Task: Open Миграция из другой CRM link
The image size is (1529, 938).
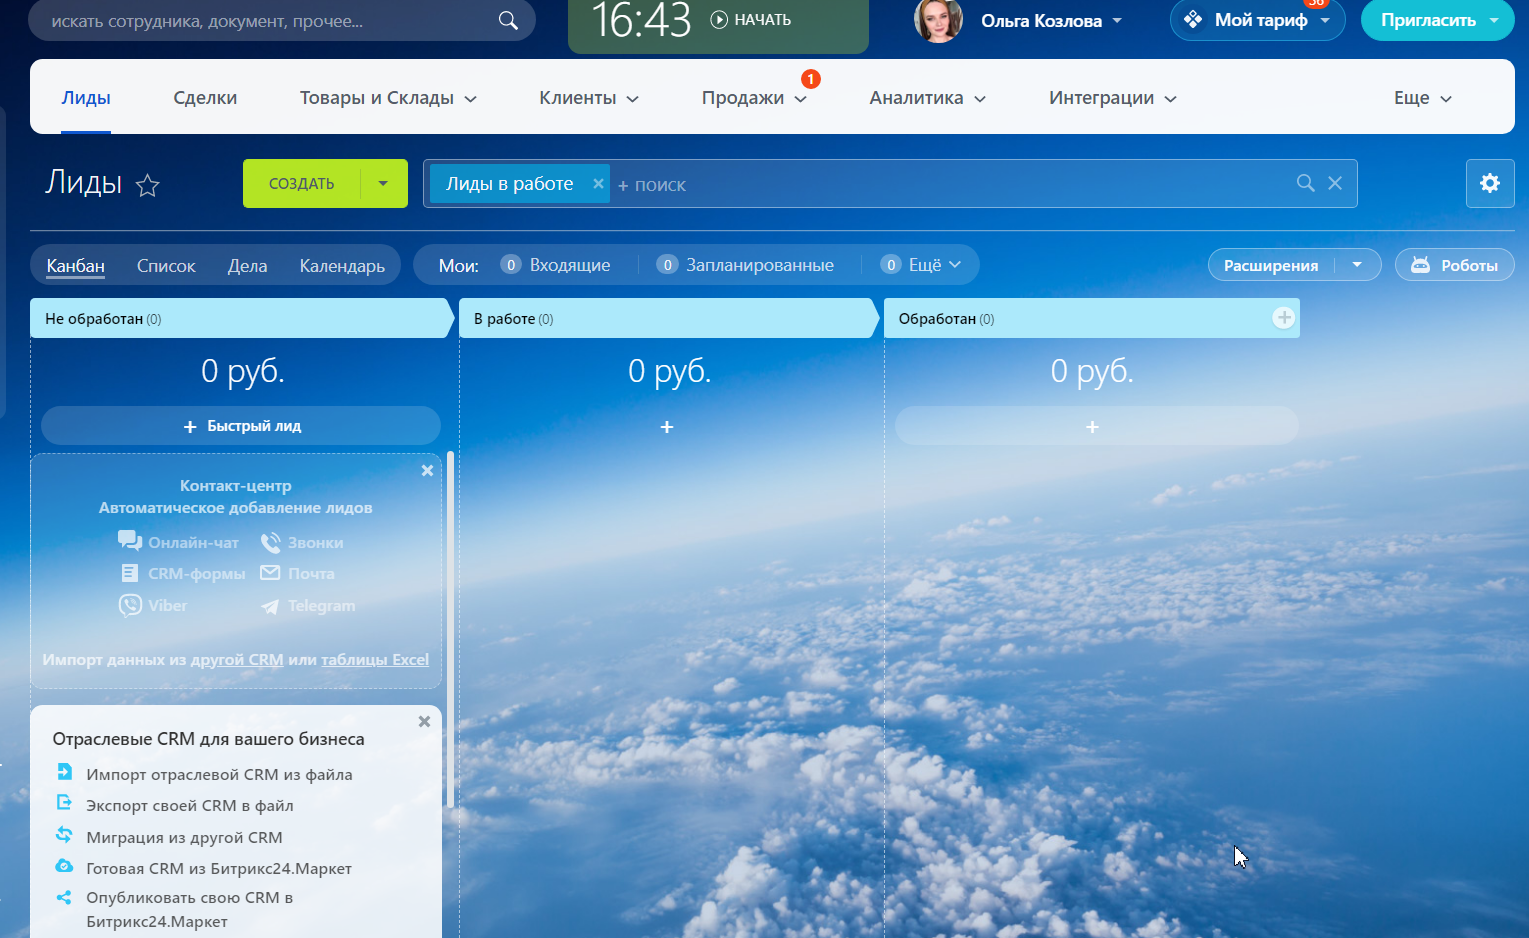Action: tap(184, 838)
